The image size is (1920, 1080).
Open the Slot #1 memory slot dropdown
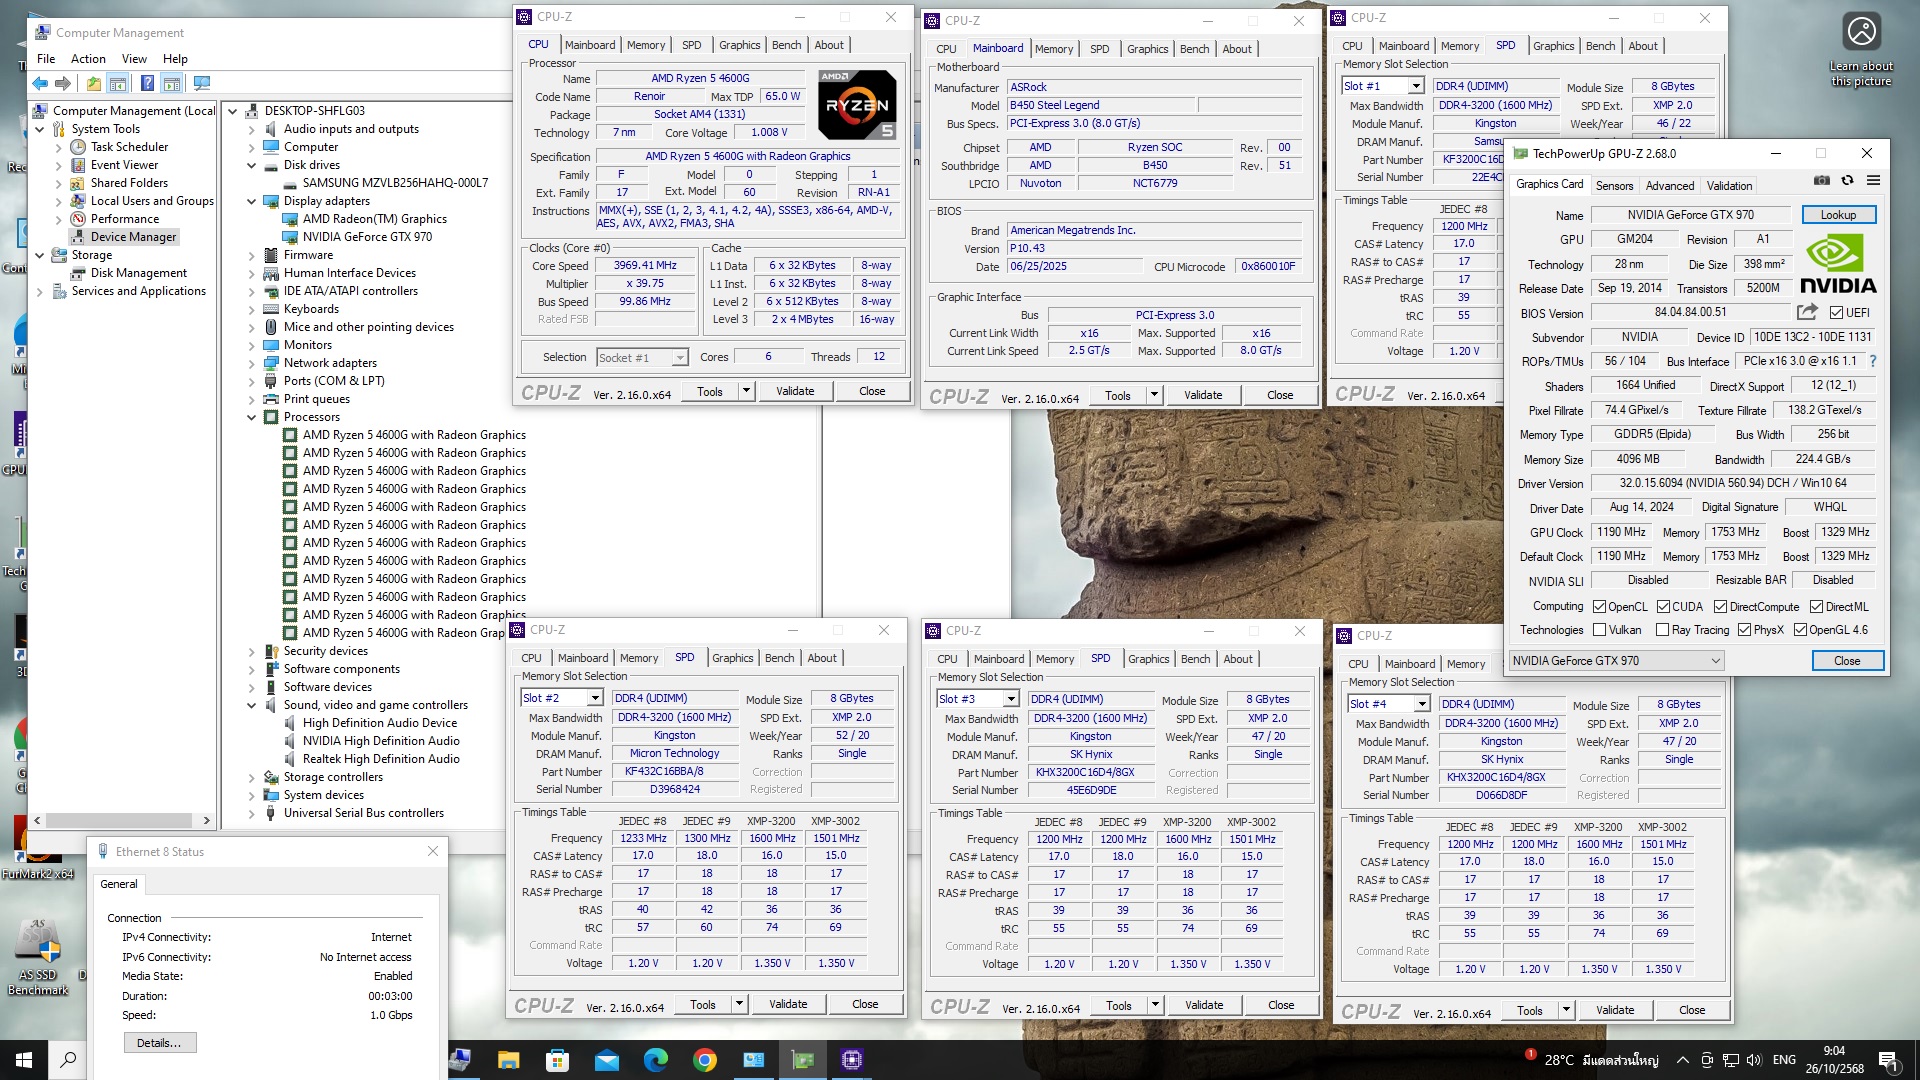[x=1416, y=86]
